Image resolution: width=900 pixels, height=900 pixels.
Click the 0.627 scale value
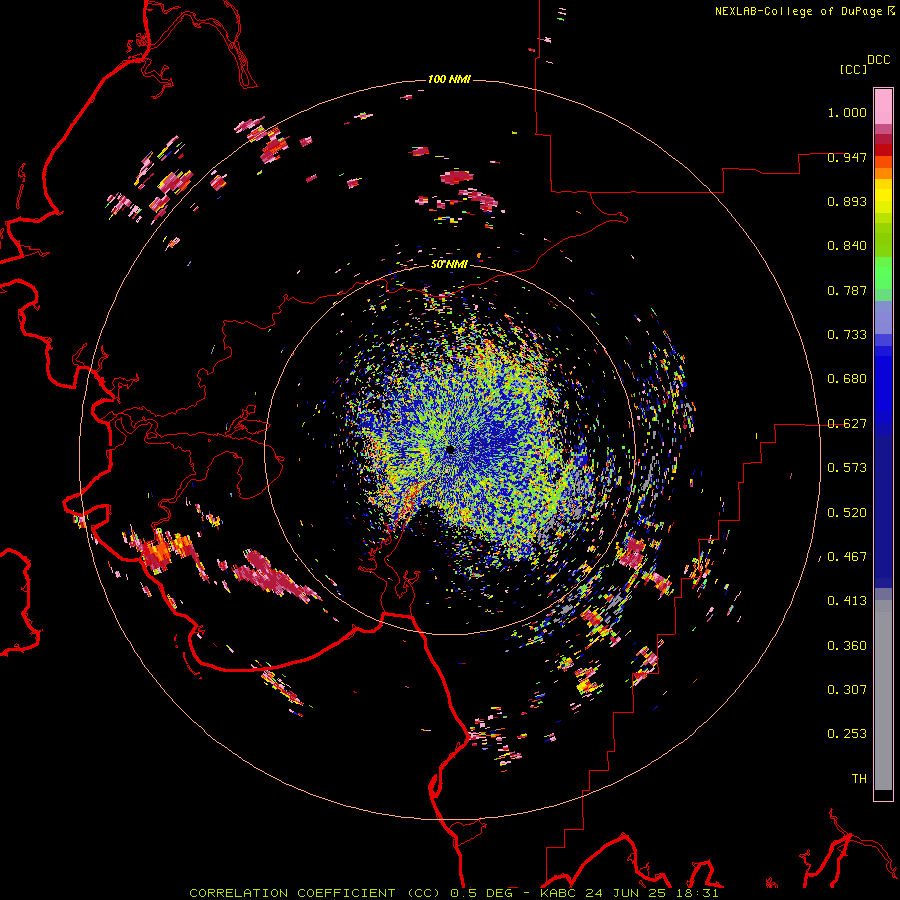point(847,424)
